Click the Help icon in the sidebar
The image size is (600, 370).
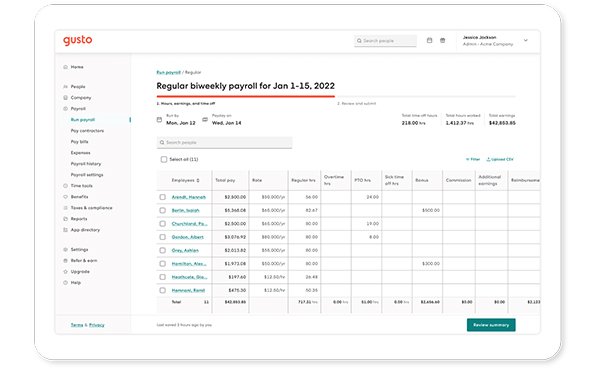(65, 283)
